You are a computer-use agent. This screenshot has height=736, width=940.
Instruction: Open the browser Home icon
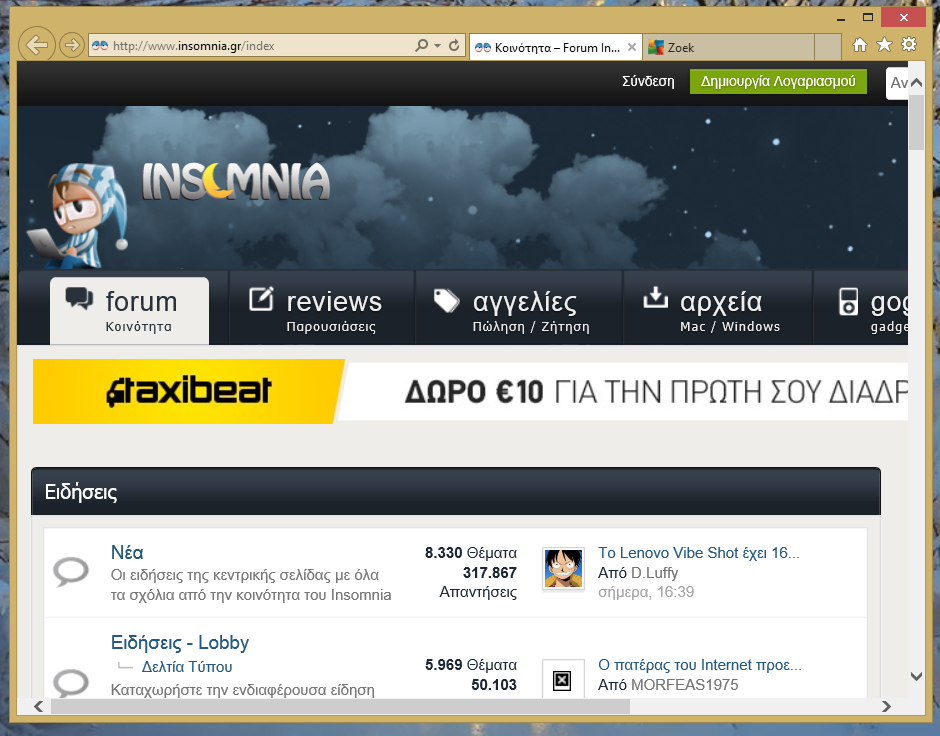click(x=860, y=45)
